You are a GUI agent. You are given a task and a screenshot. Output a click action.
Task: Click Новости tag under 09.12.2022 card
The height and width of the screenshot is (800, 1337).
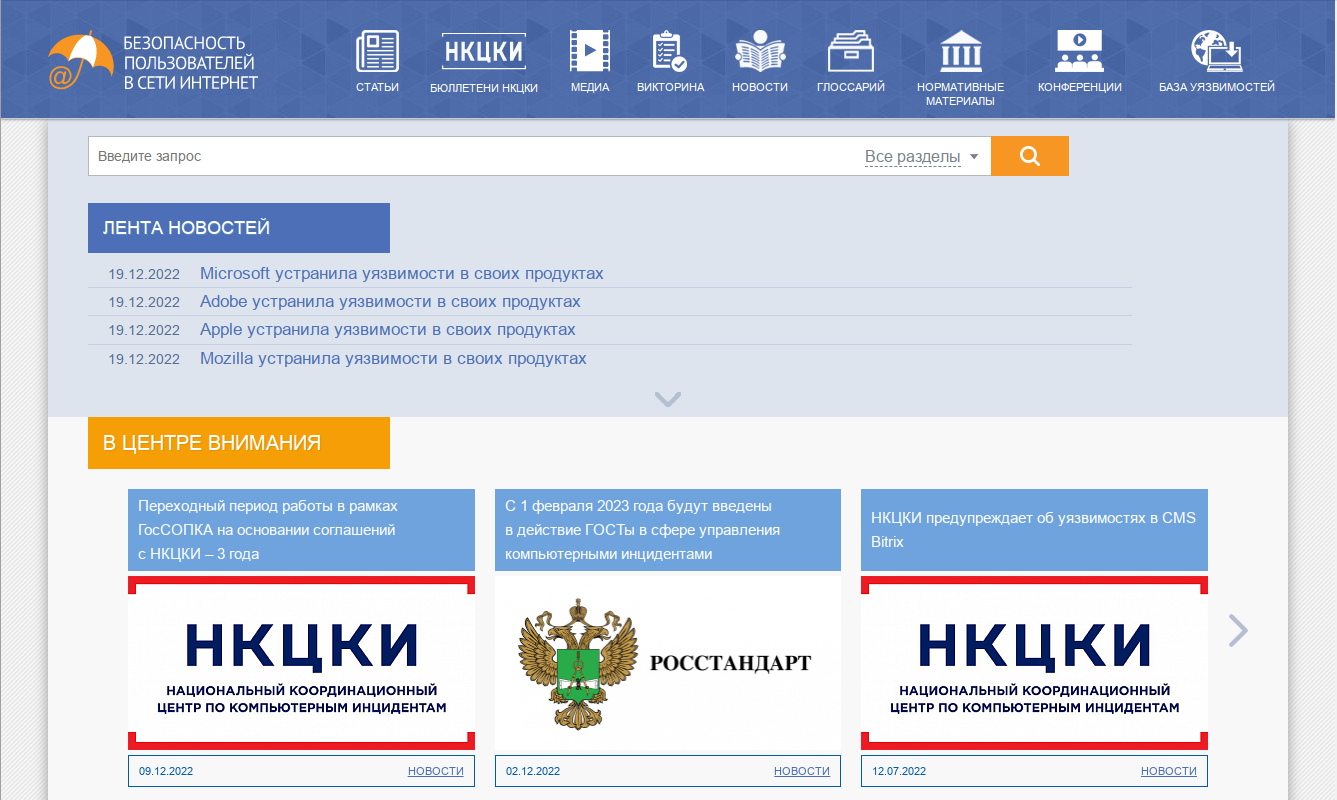pos(435,771)
